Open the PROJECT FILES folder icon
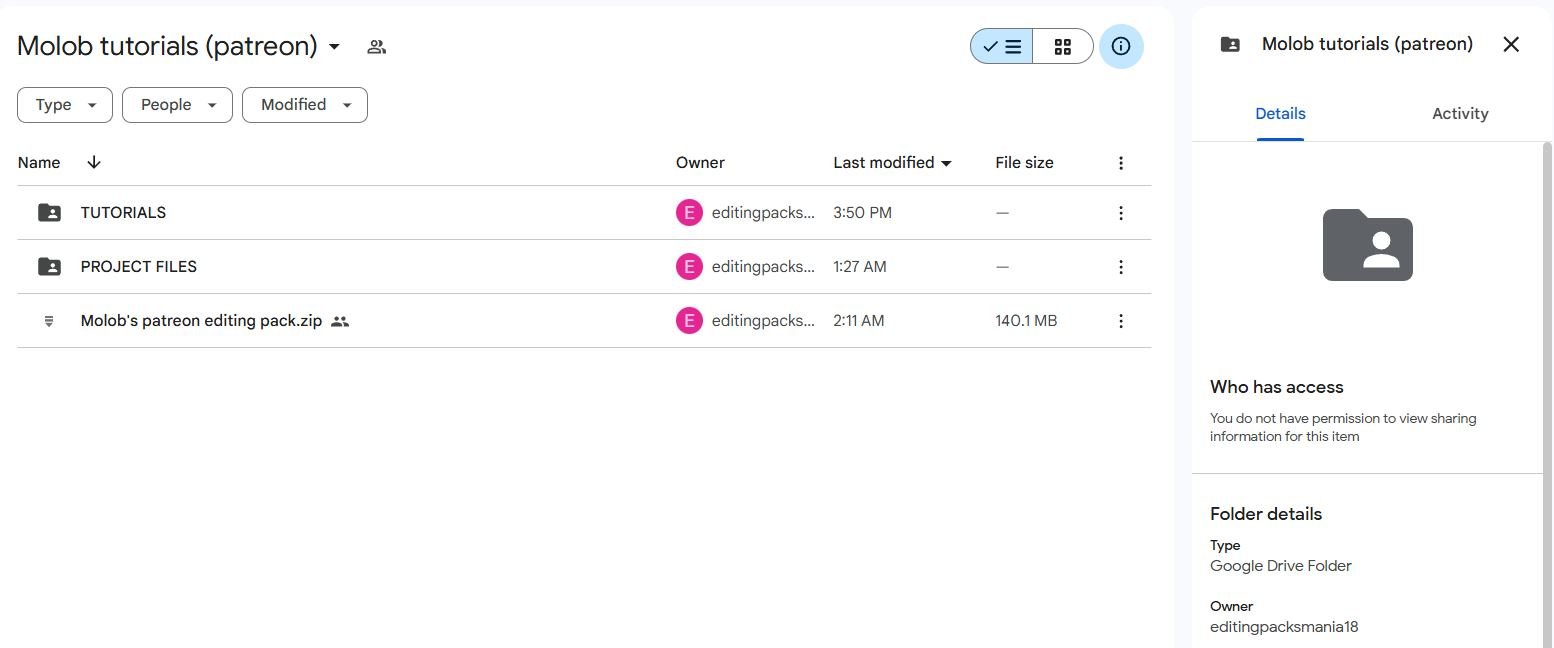Viewport: 1554px width, 648px height. click(49, 267)
